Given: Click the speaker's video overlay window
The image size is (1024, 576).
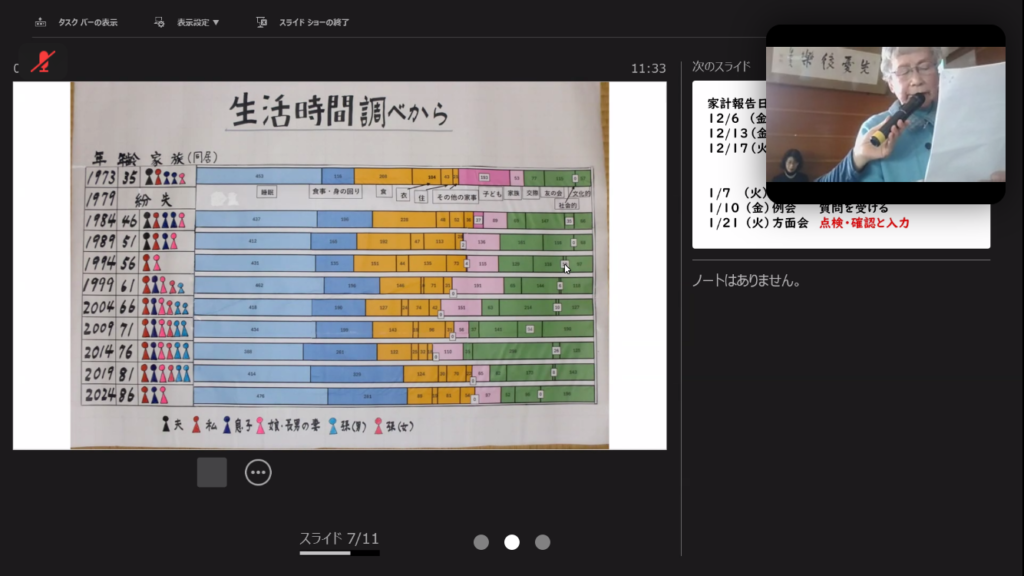Looking at the screenshot, I should pos(885,113).
